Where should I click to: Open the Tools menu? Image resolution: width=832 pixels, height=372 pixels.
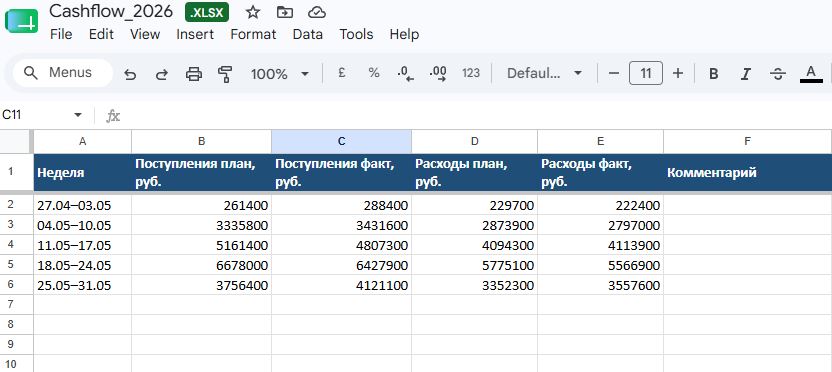[356, 34]
